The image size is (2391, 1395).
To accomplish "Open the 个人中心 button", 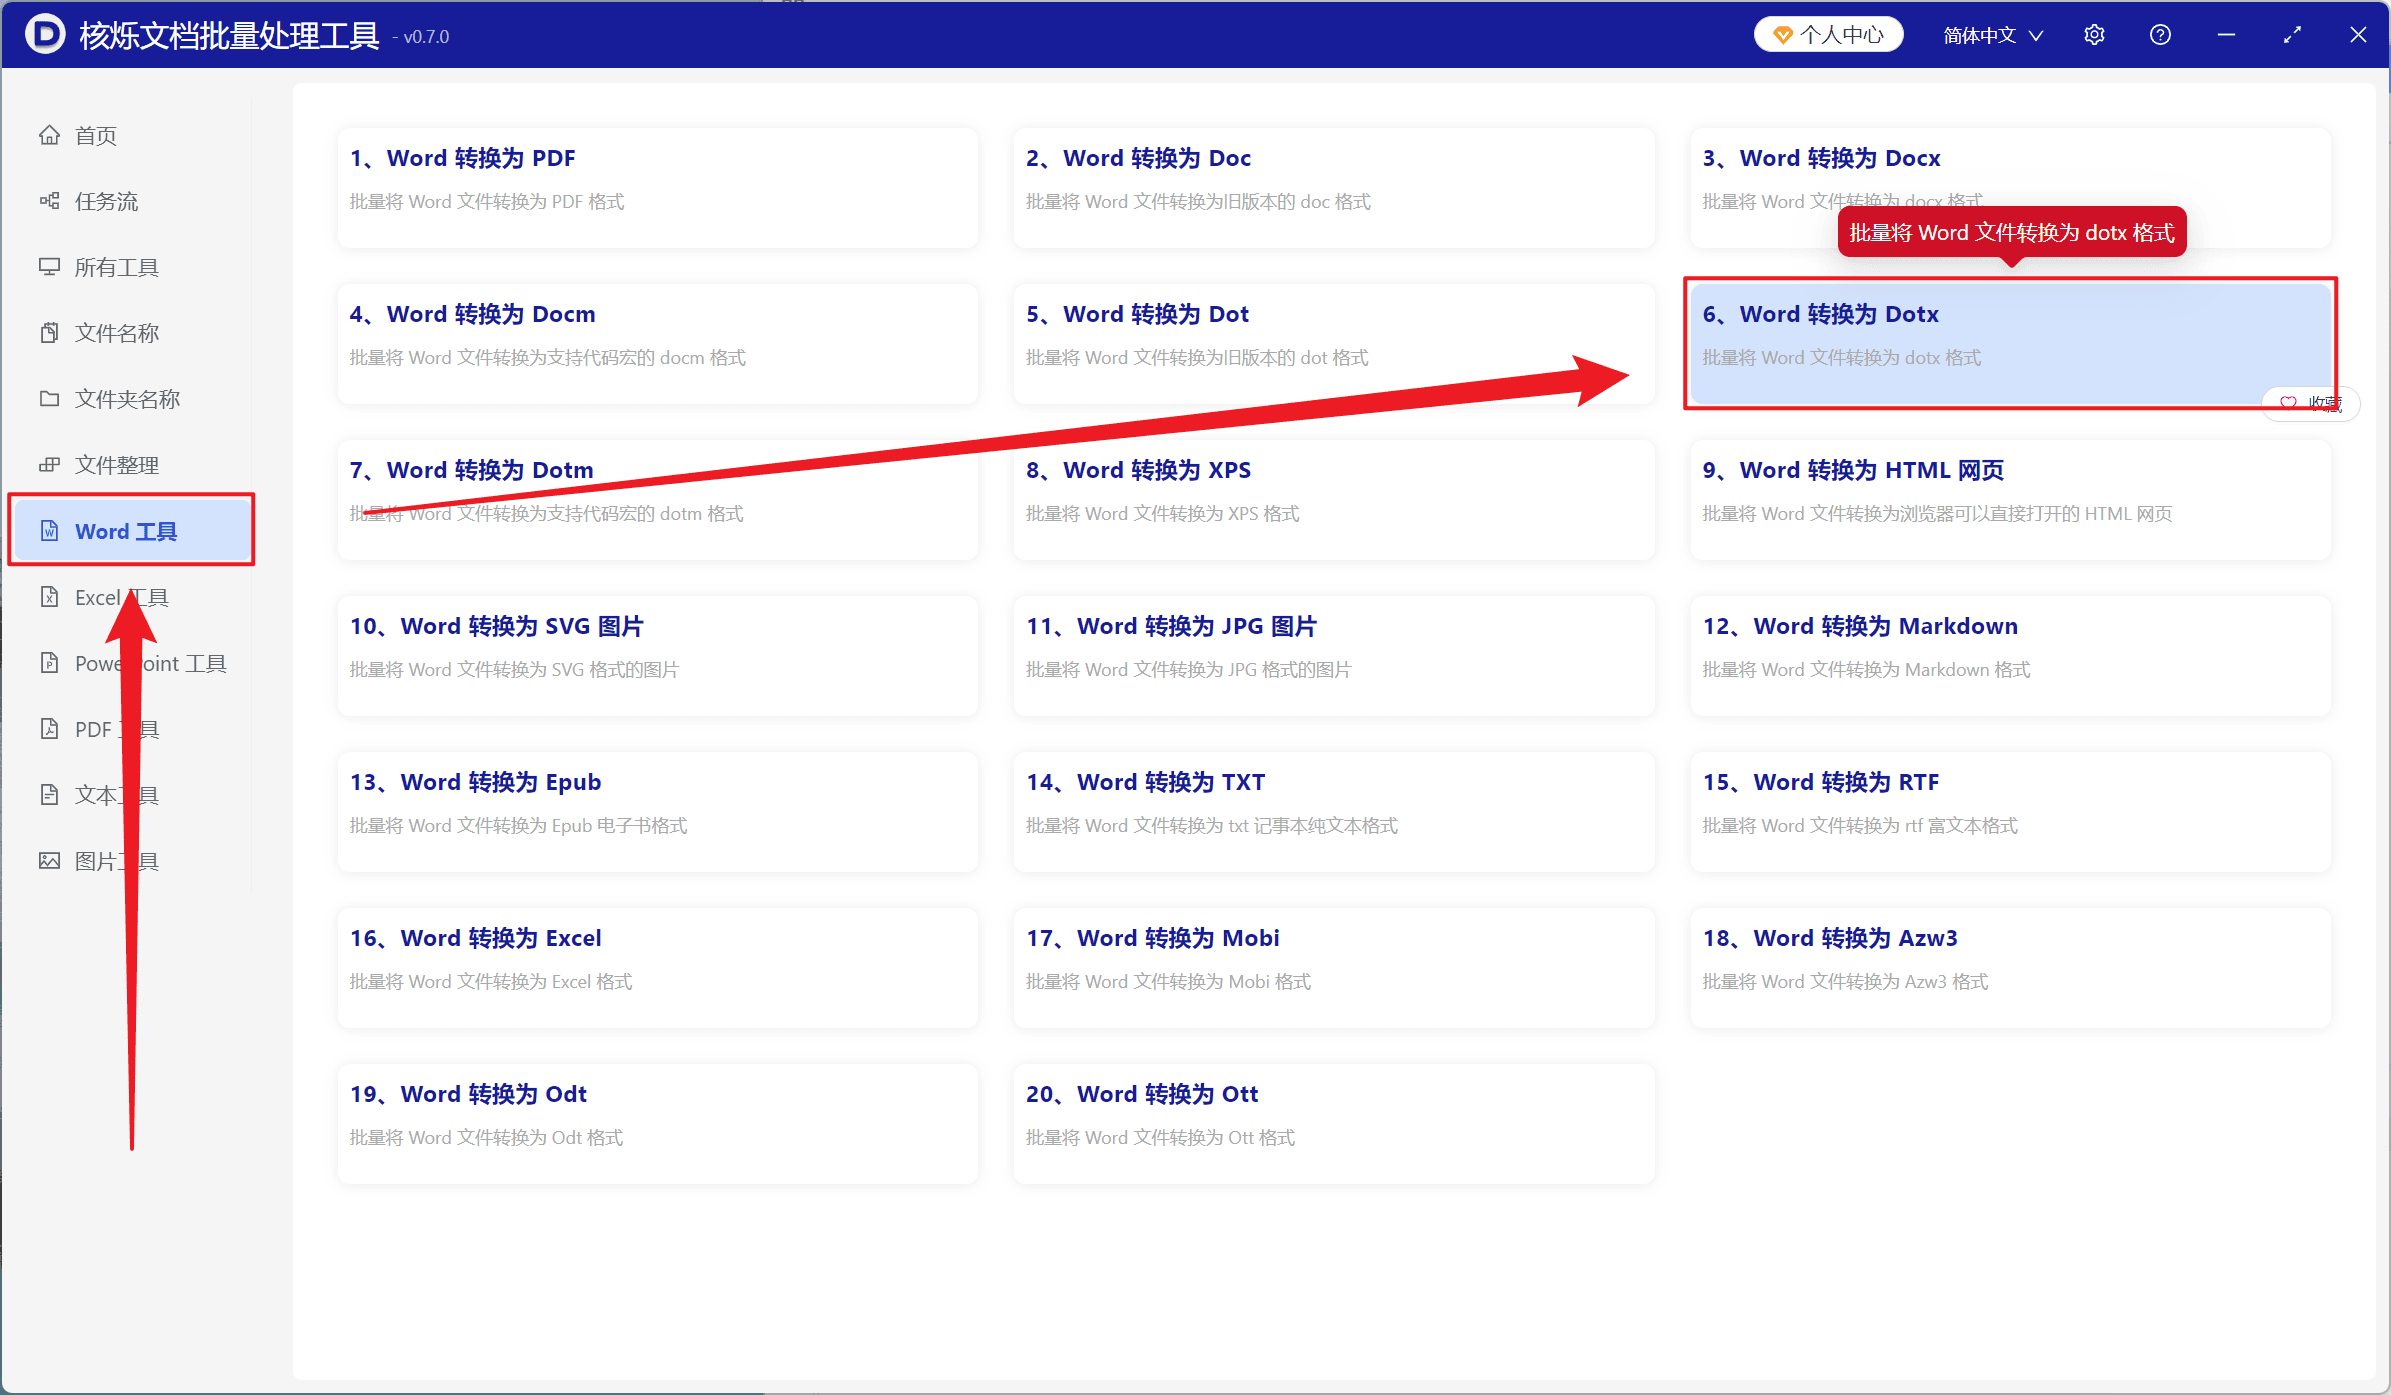I will coord(1828,35).
